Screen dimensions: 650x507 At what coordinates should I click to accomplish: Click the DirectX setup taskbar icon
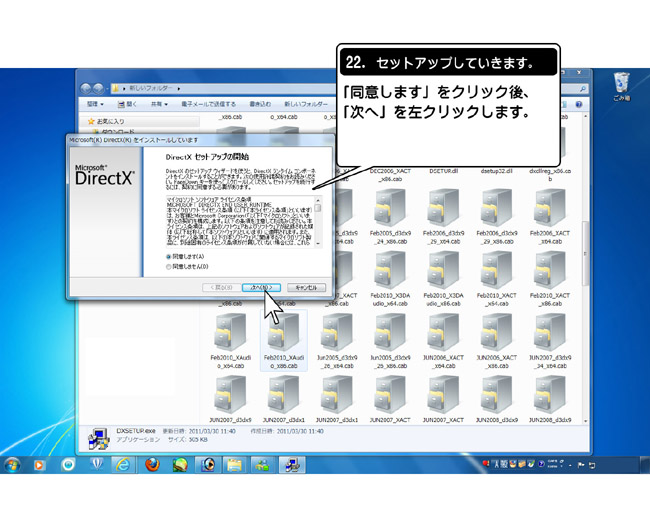pos(292,465)
